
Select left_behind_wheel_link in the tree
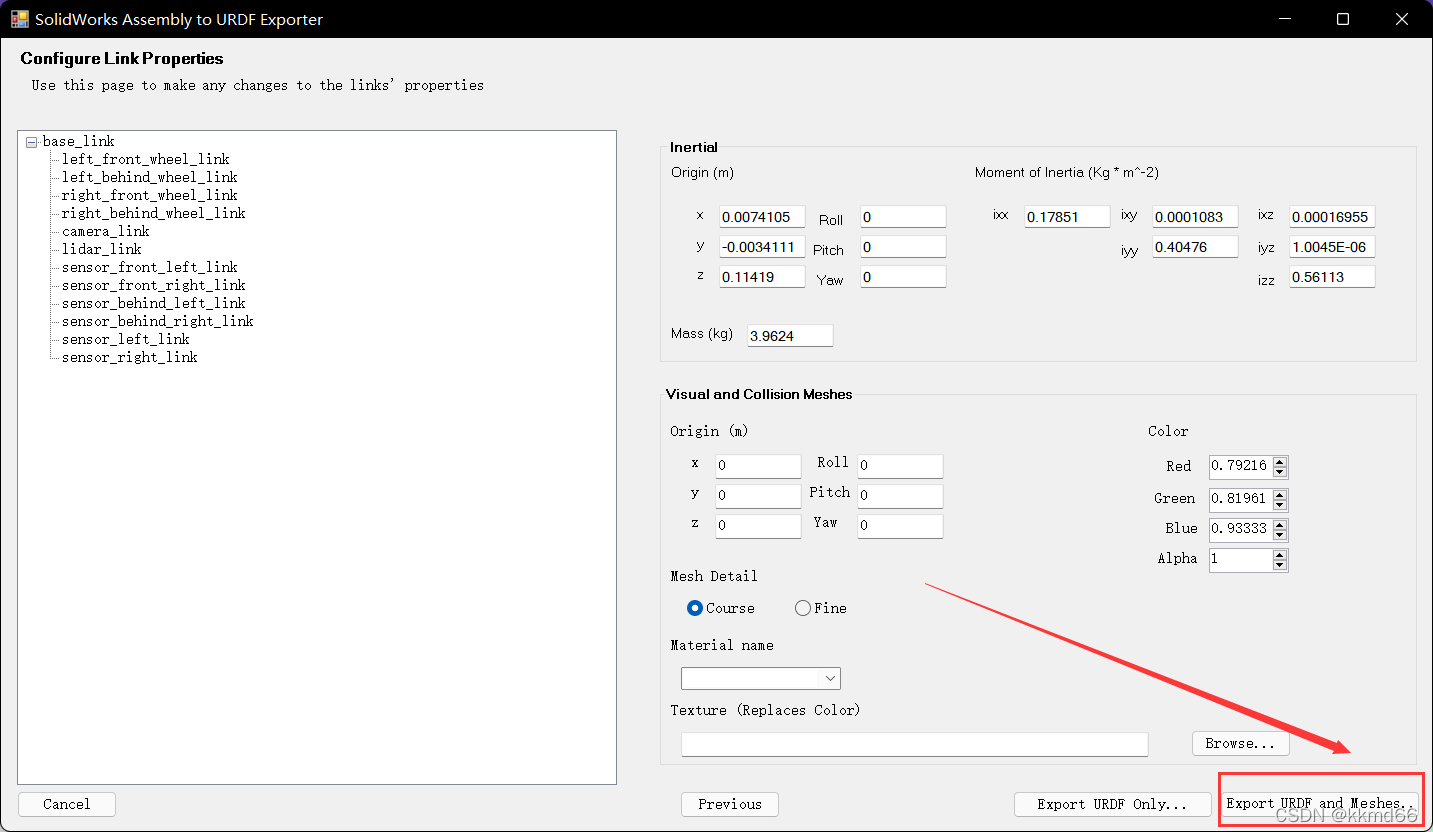click(150, 177)
